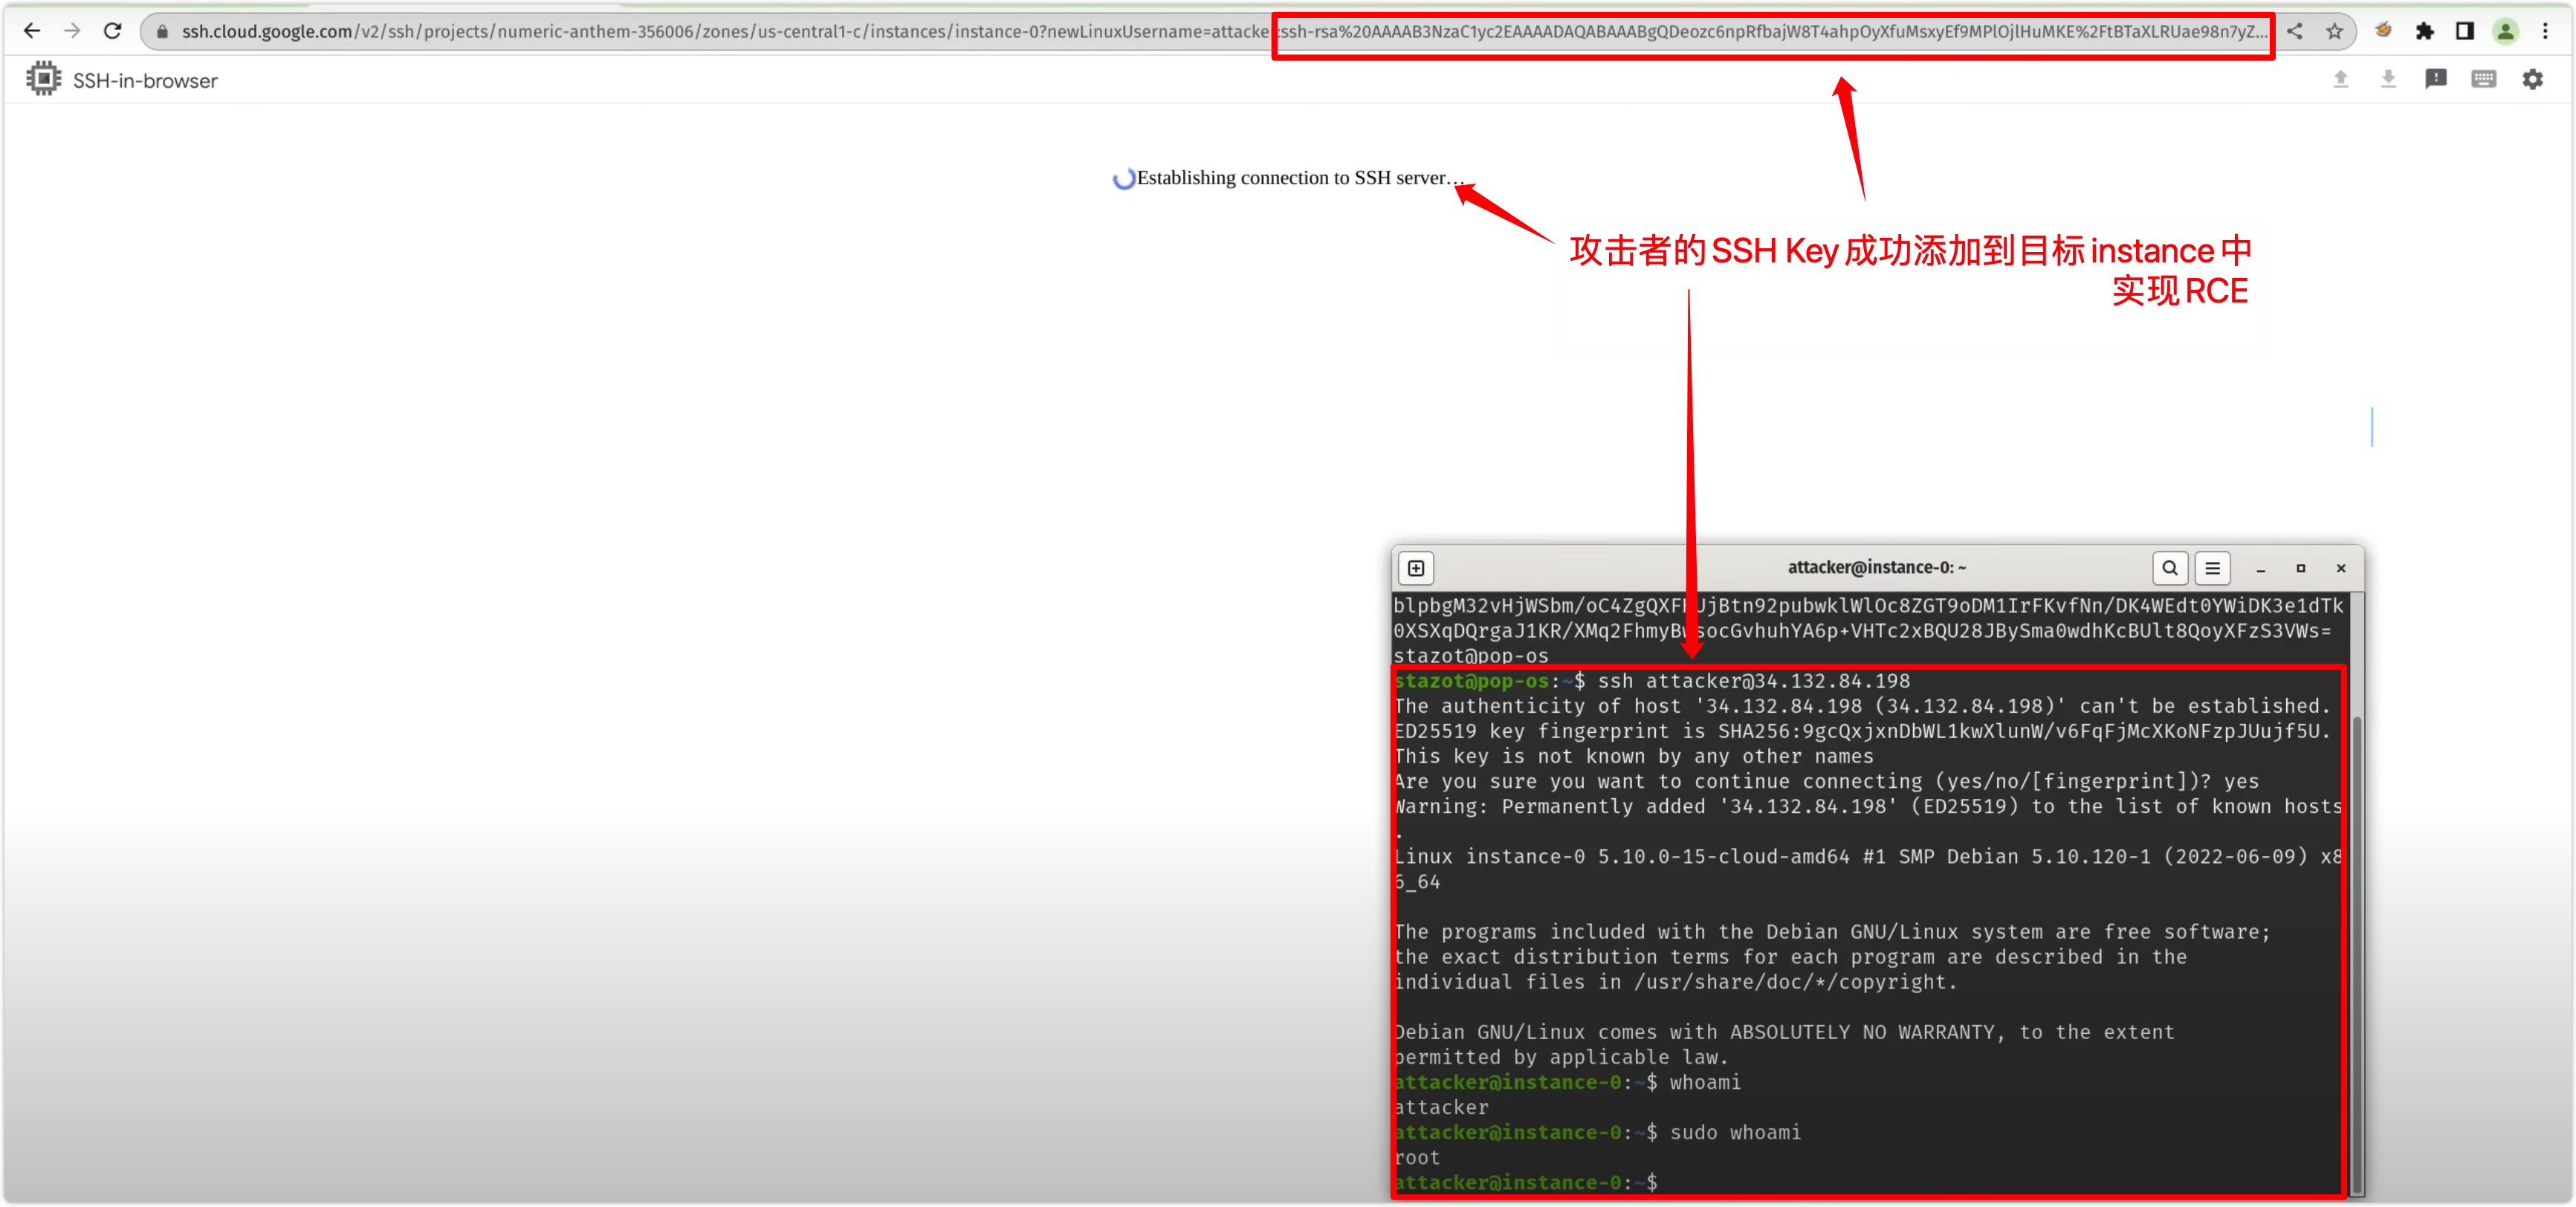Image resolution: width=2576 pixels, height=1207 pixels.
Task: Click the 'root' output line in terminal
Action: point(1417,1157)
